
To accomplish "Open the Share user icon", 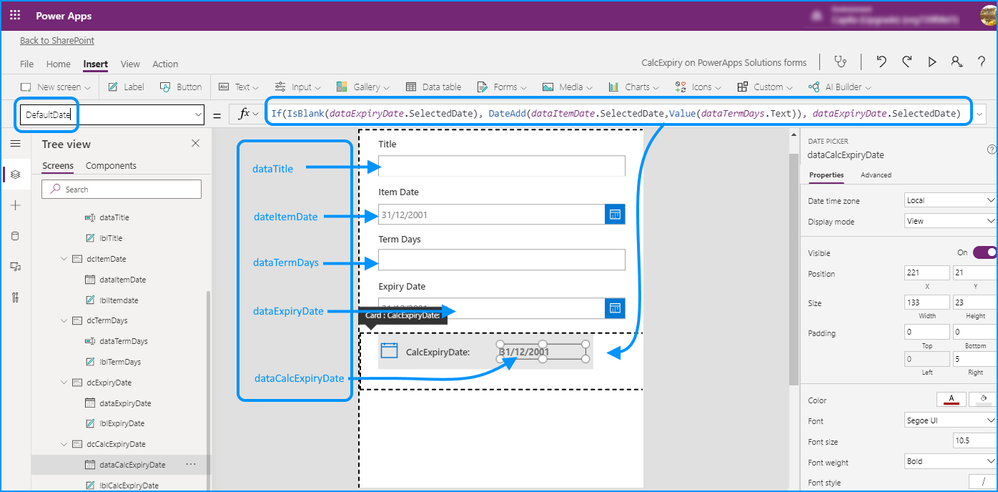I will click(956, 62).
